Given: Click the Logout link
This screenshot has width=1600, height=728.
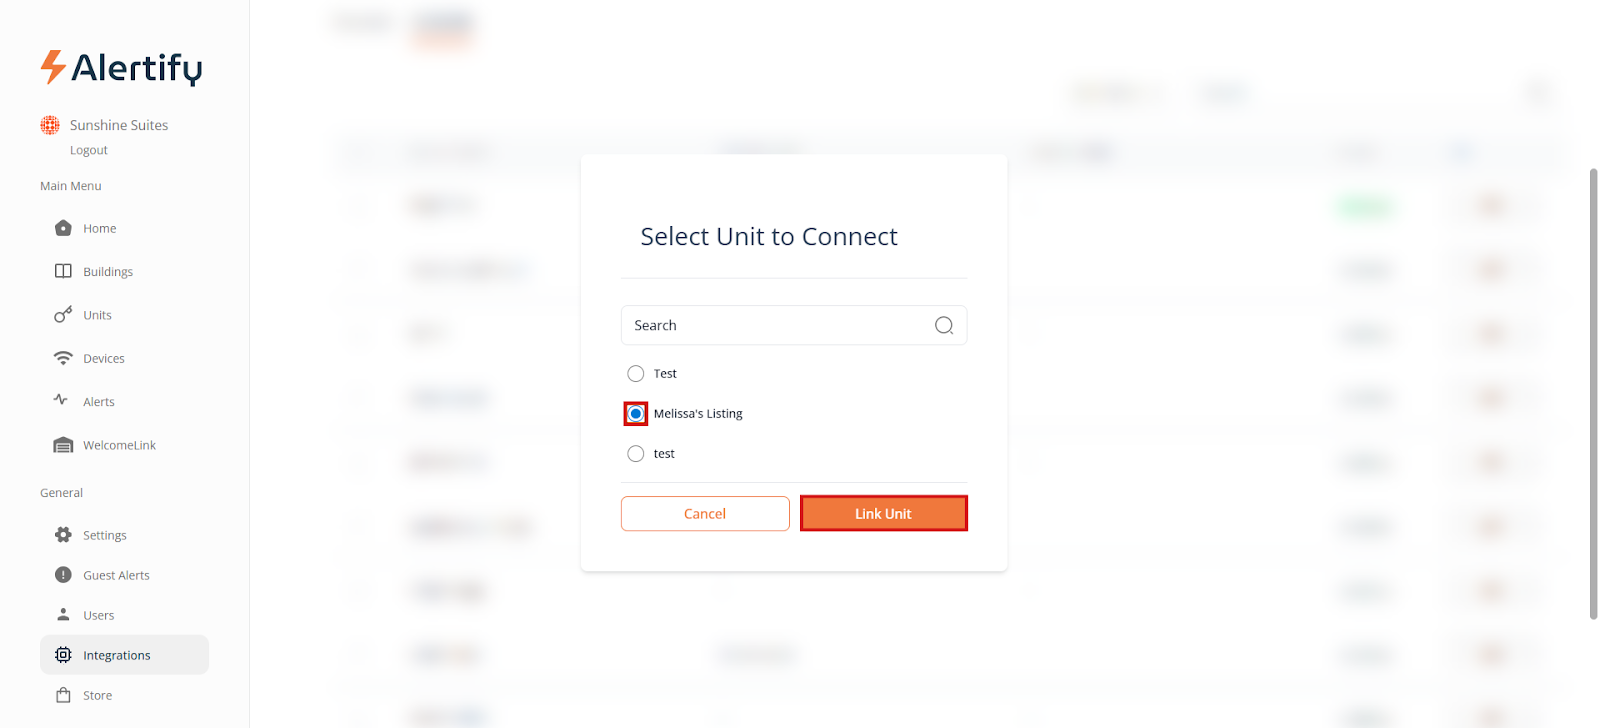Looking at the screenshot, I should [x=89, y=150].
